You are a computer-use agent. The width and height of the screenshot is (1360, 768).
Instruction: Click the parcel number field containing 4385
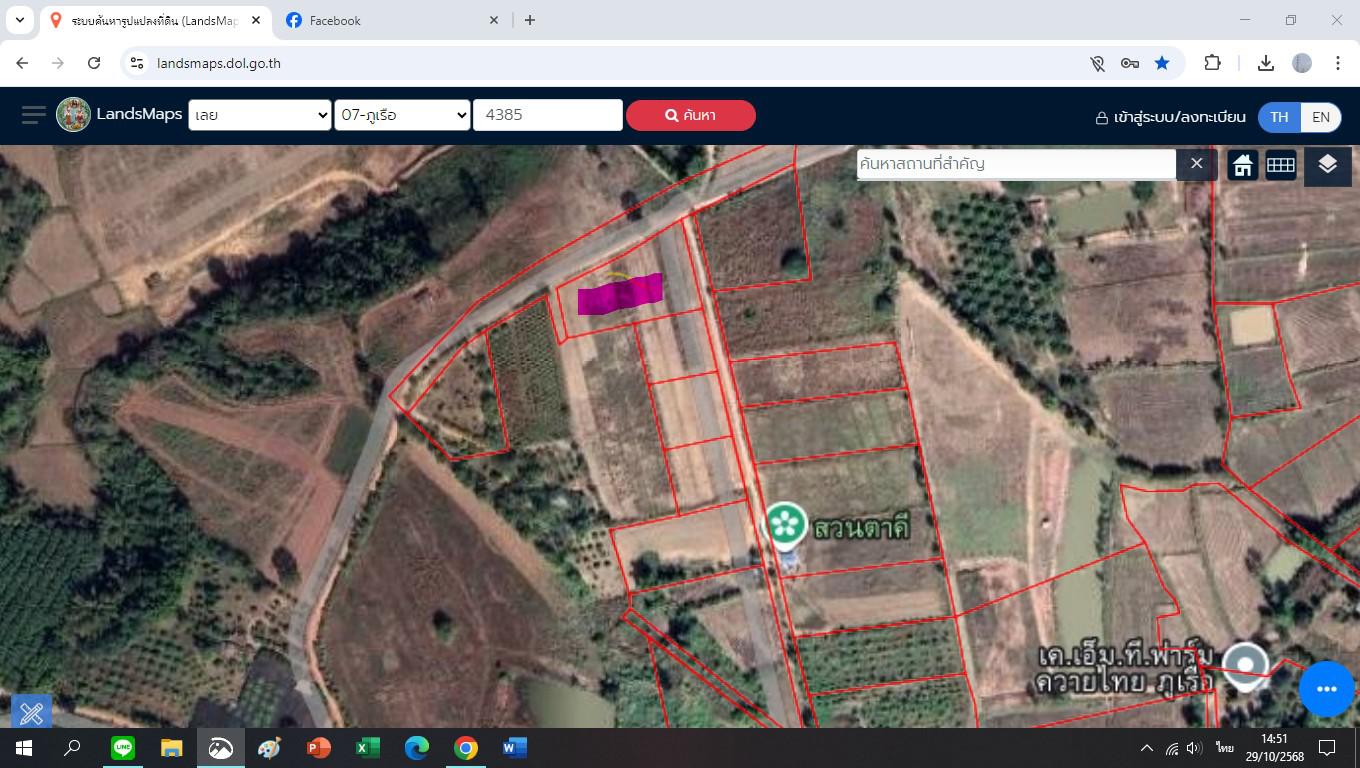point(547,115)
